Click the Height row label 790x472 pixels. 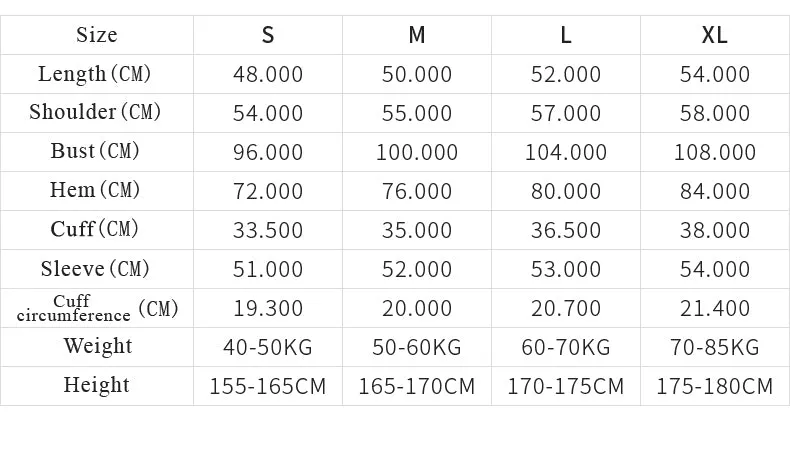pyautogui.click(x=96, y=385)
